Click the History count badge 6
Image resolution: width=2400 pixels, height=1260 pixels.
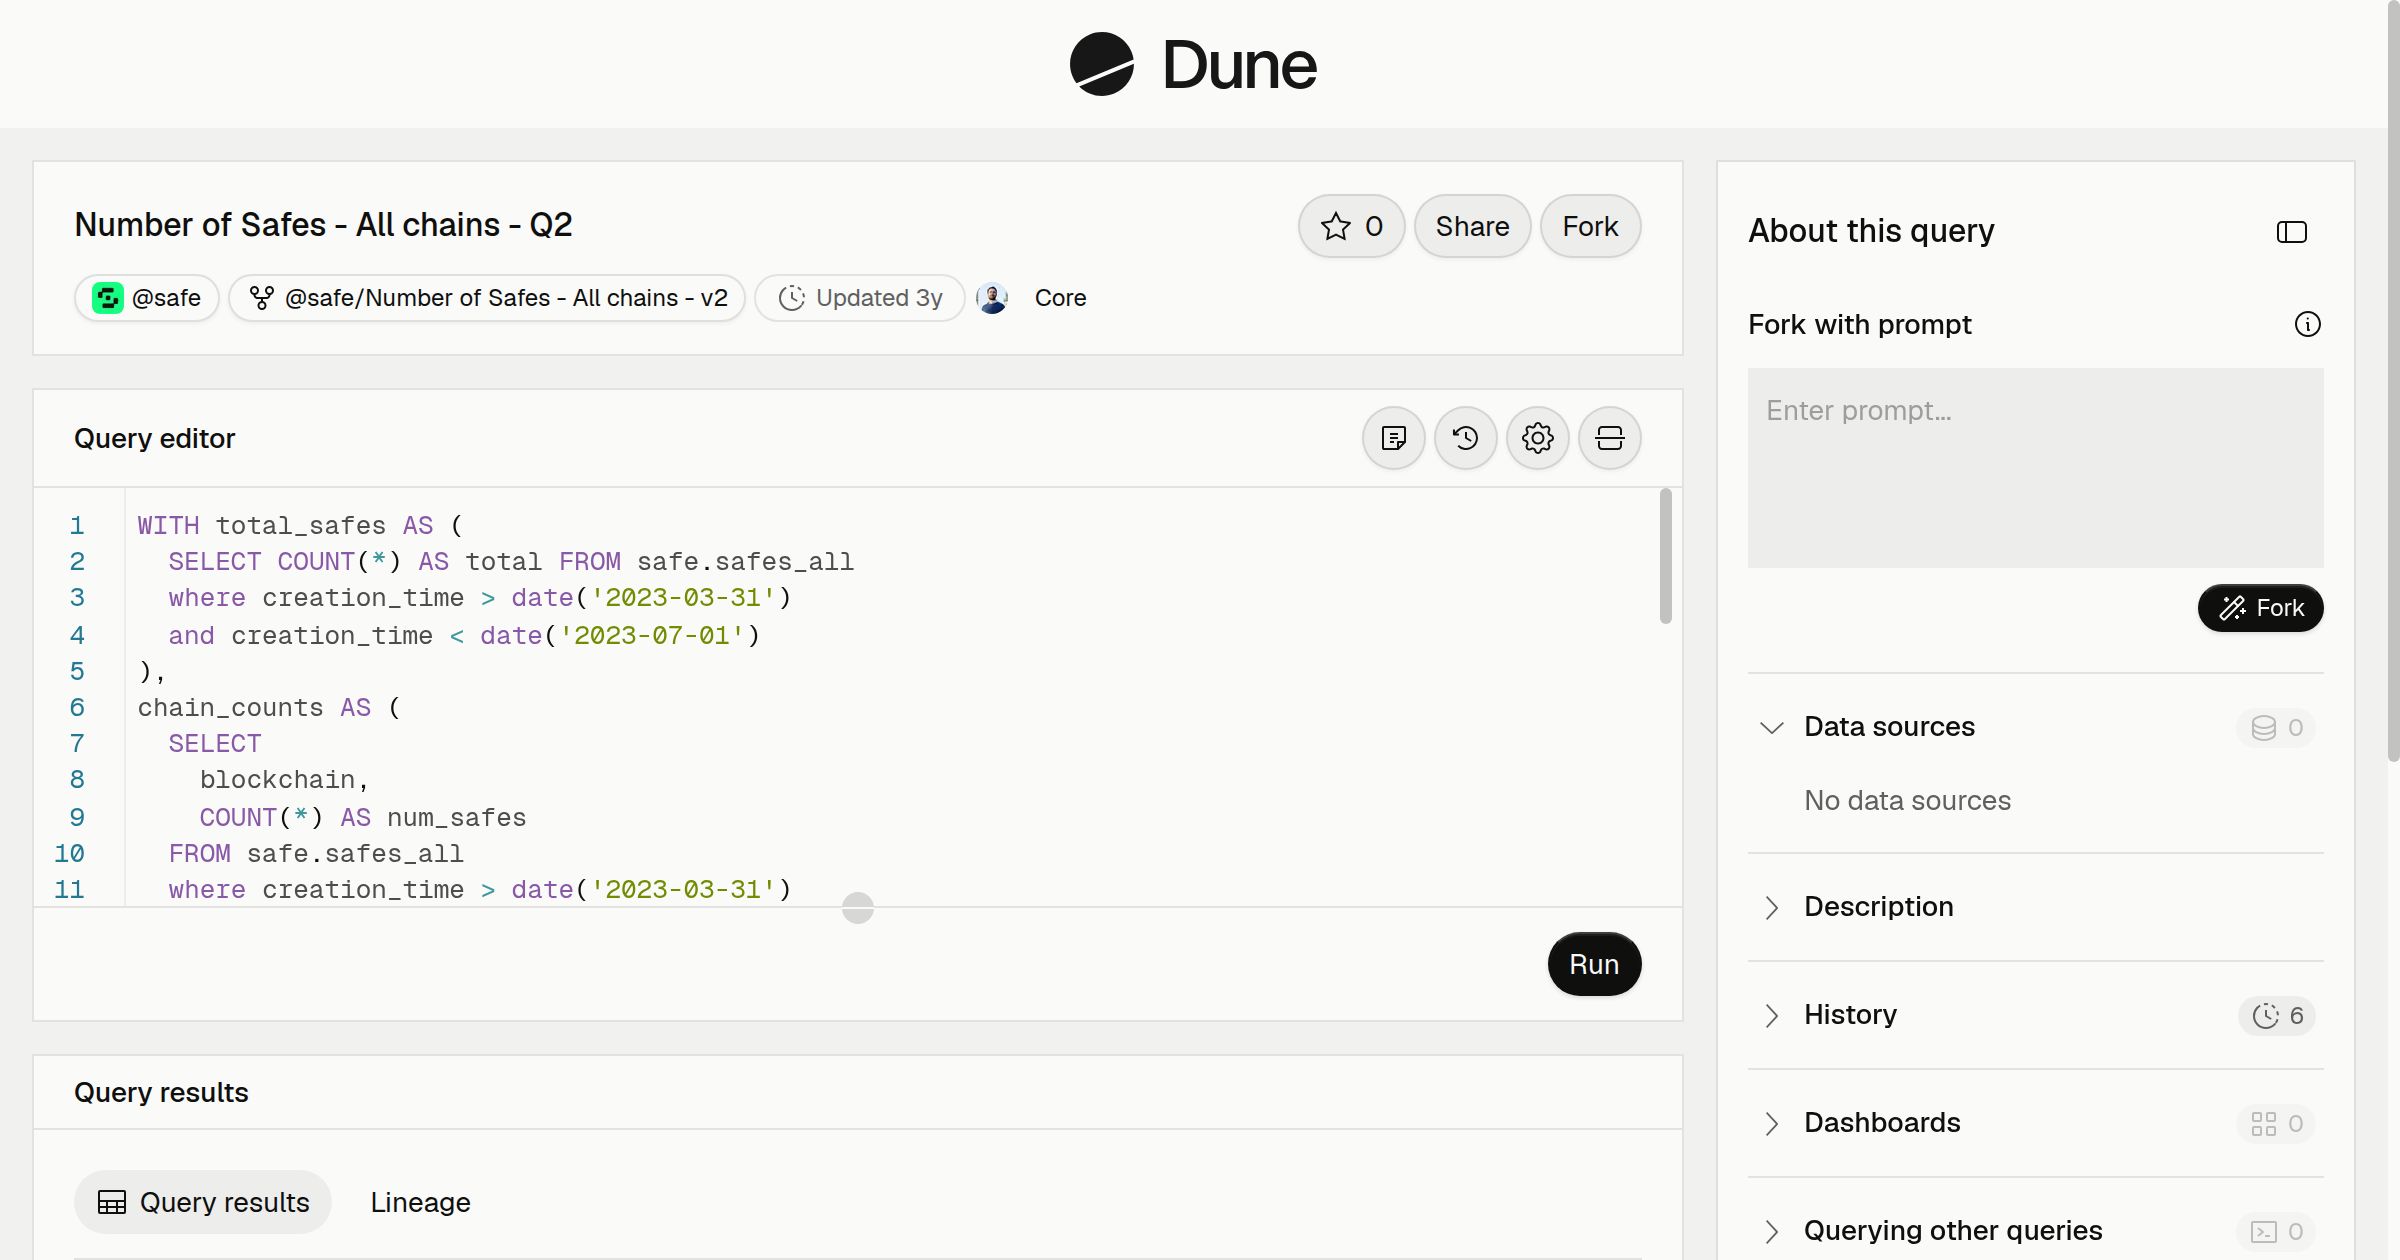point(2277,1016)
